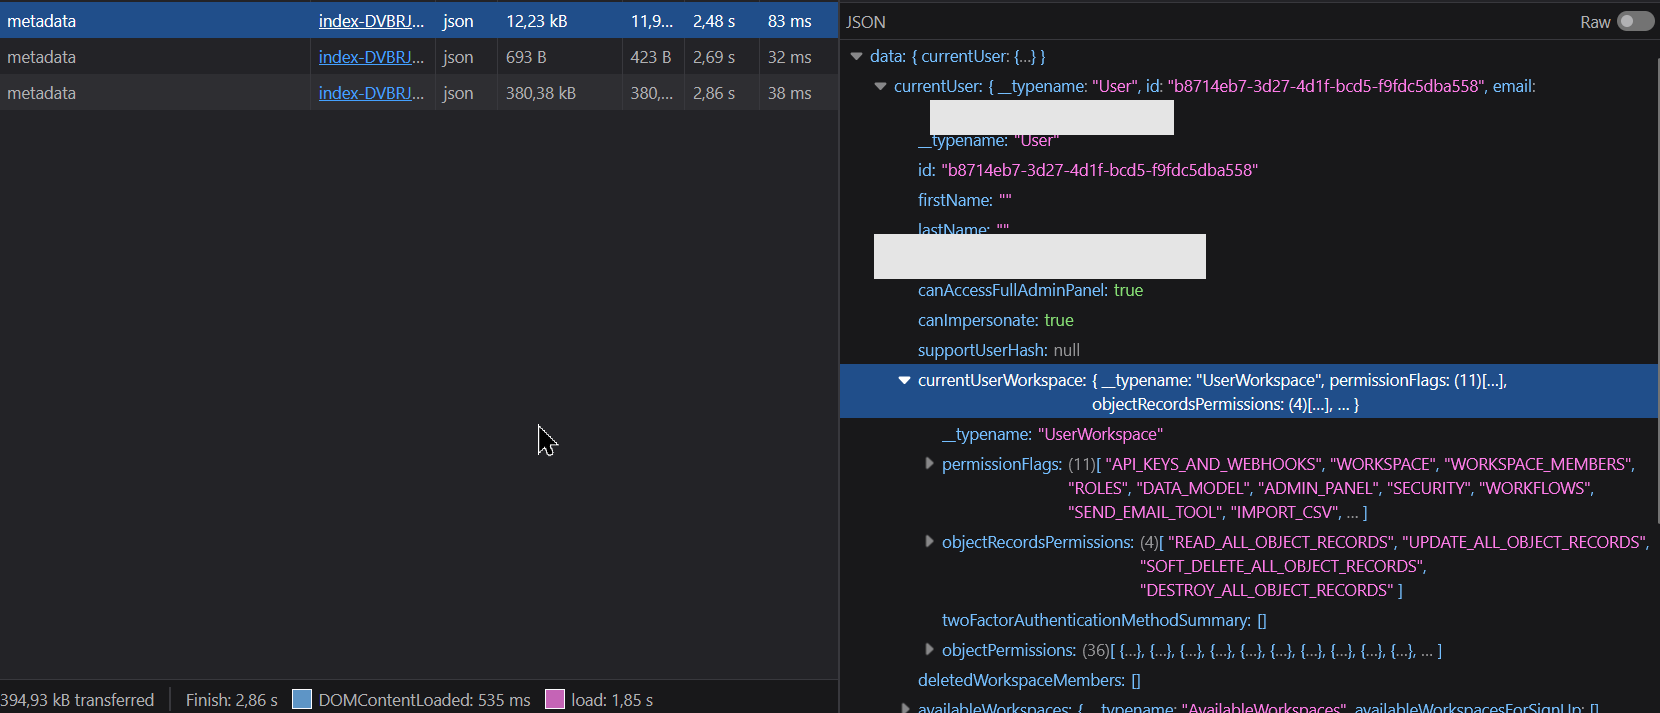
Task: Select the metadata request taking 83 ms
Action: pyautogui.click(x=419, y=21)
